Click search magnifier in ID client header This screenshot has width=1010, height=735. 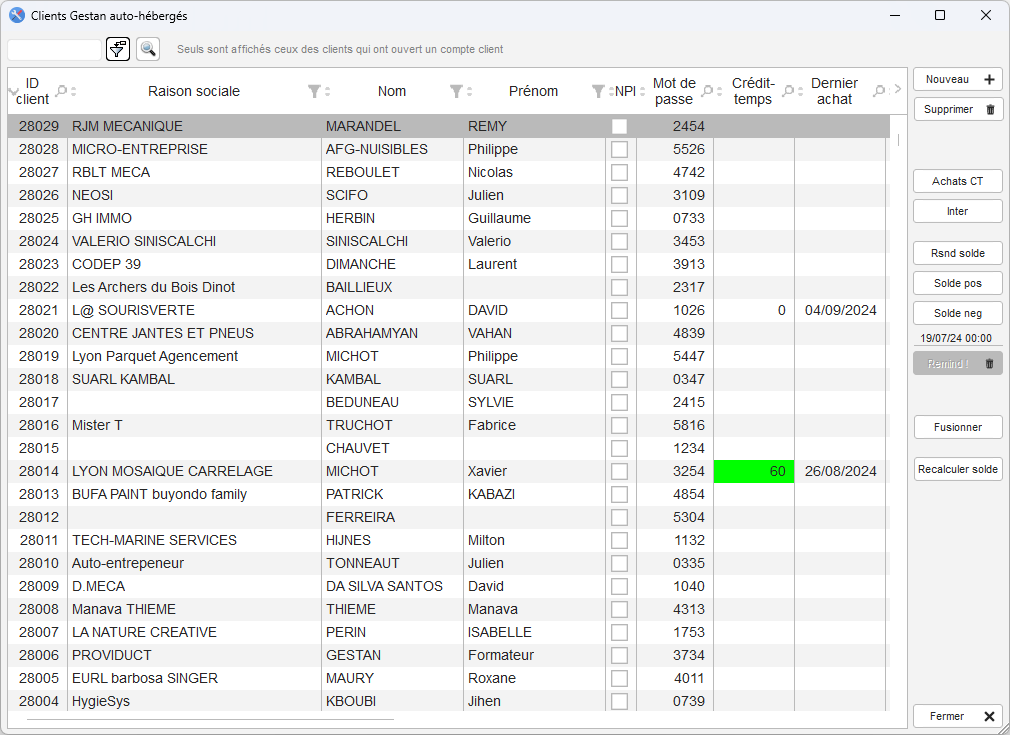[x=61, y=91]
